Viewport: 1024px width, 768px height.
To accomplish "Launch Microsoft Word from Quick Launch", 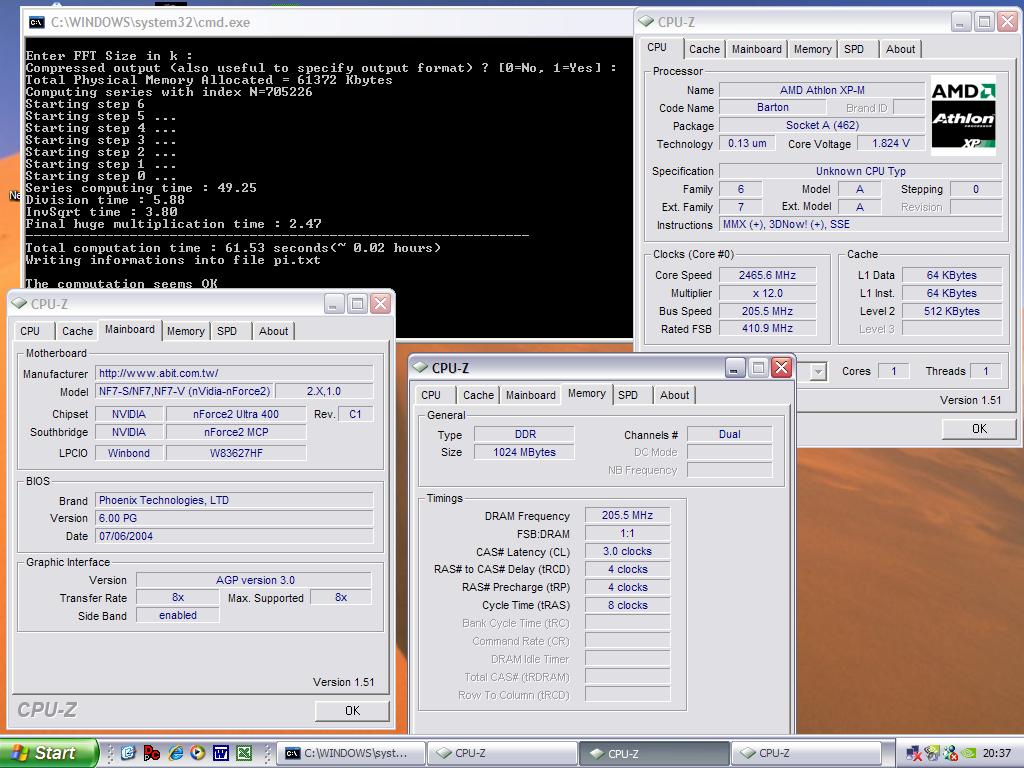I will [221, 753].
